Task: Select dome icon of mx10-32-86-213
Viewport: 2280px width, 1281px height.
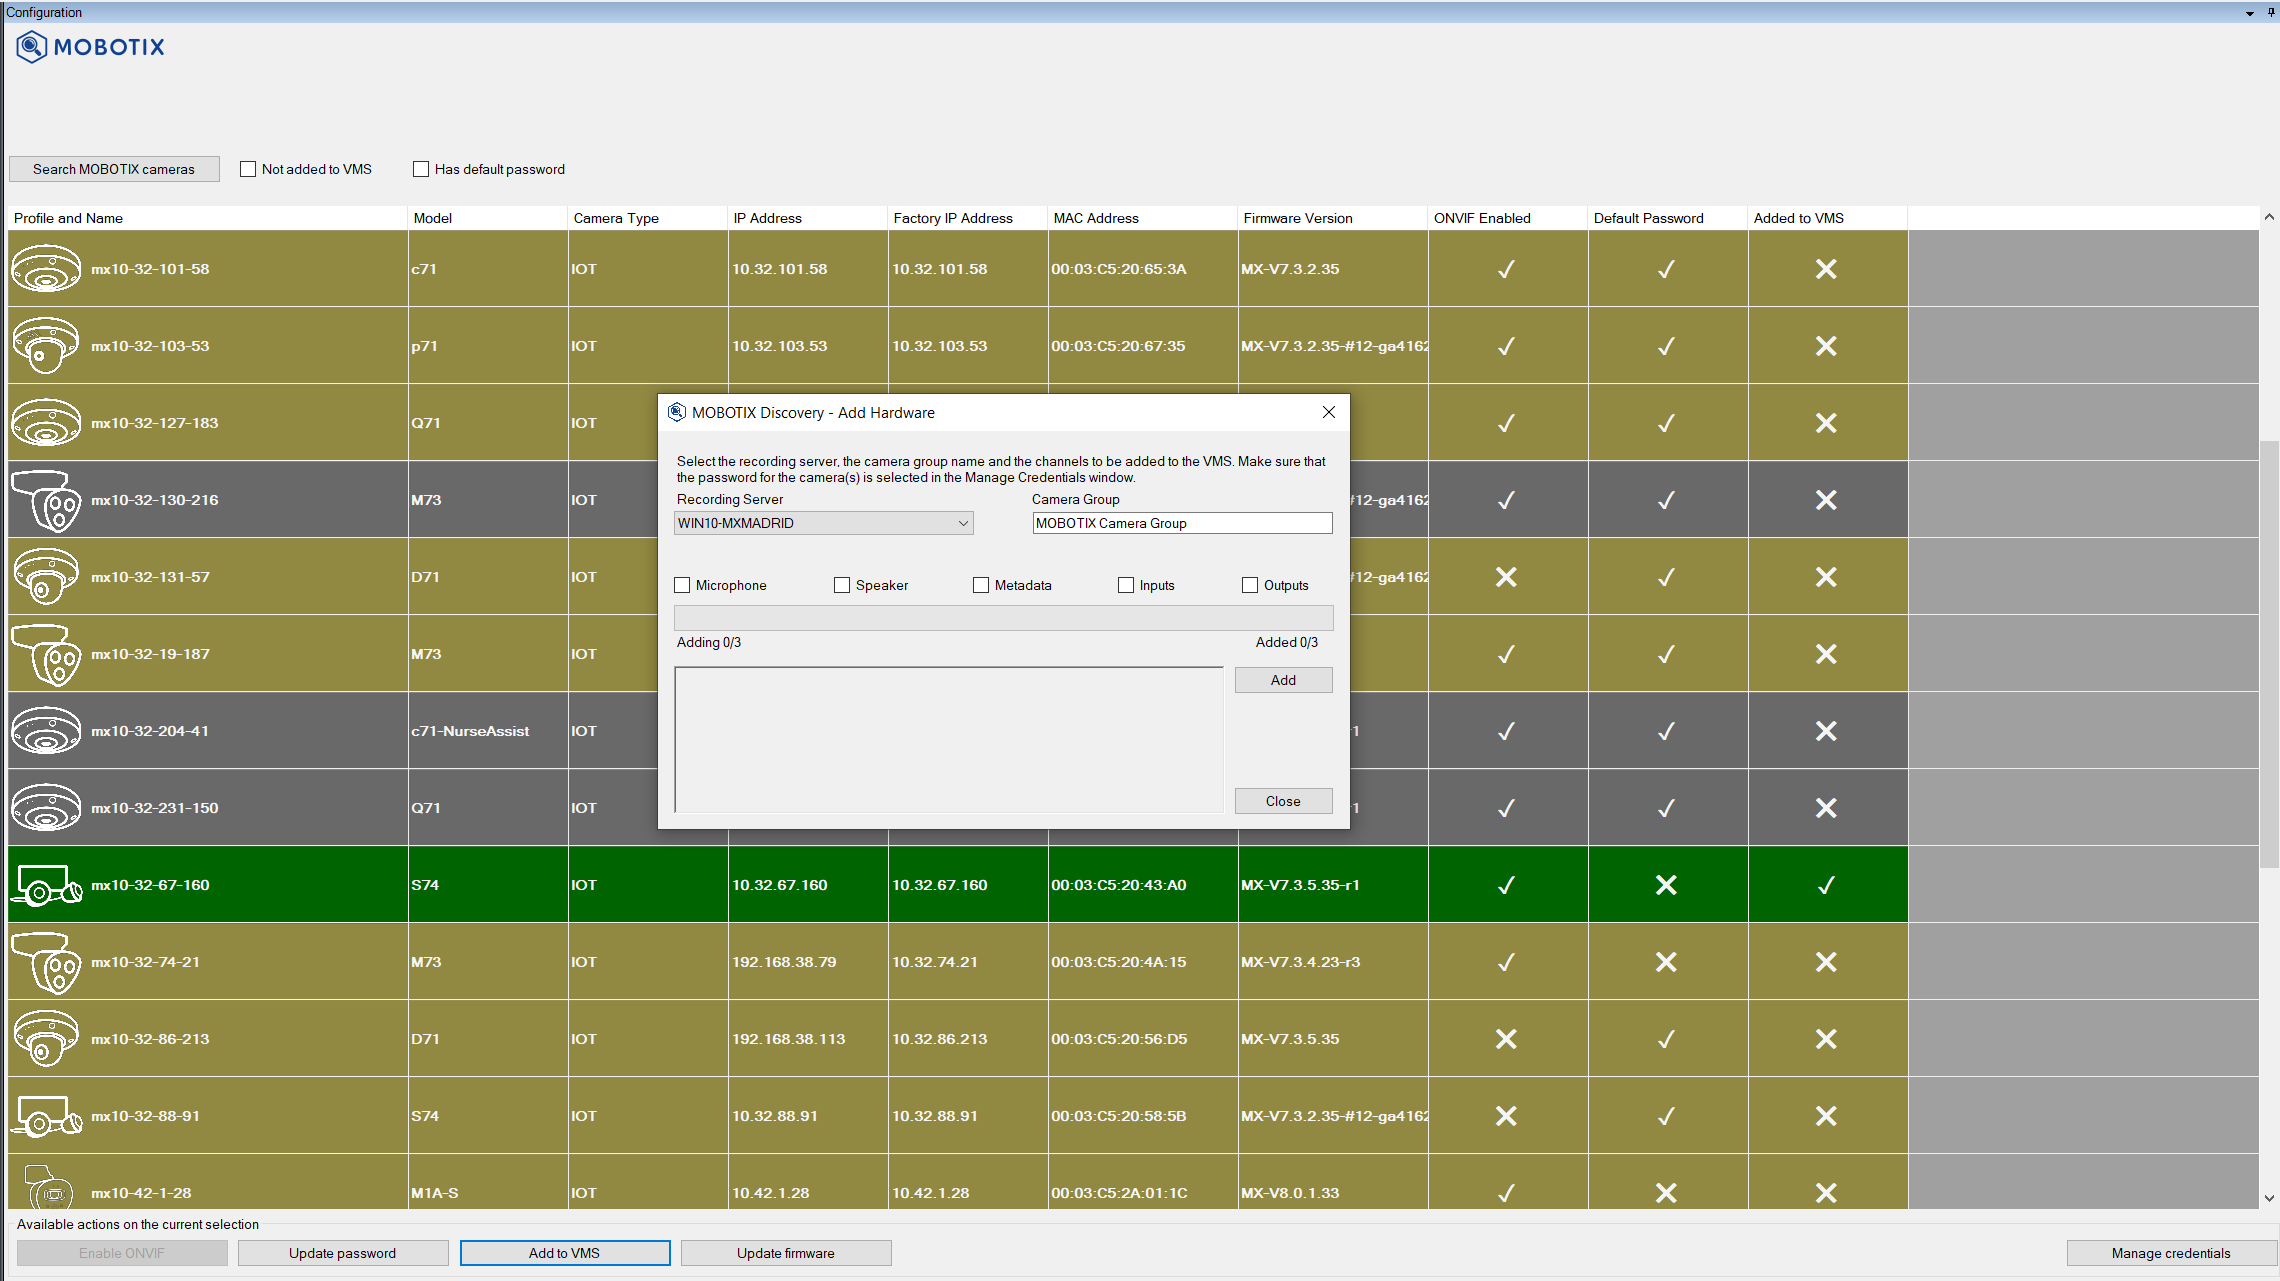Action: pyautogui.click(x=46, y=1039)
